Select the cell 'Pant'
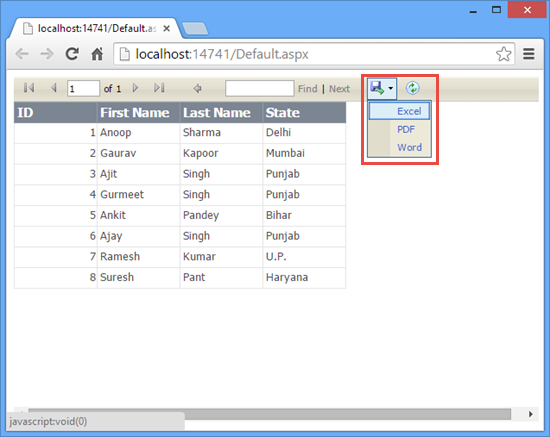Image resolution: width=550 pixels, height=437 pixels. [x=221, y=277]
